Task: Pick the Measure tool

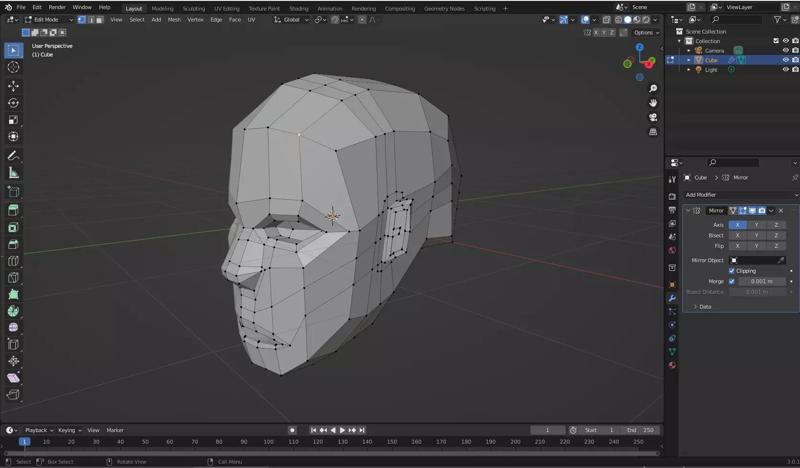Action: [x=13, y=173]
